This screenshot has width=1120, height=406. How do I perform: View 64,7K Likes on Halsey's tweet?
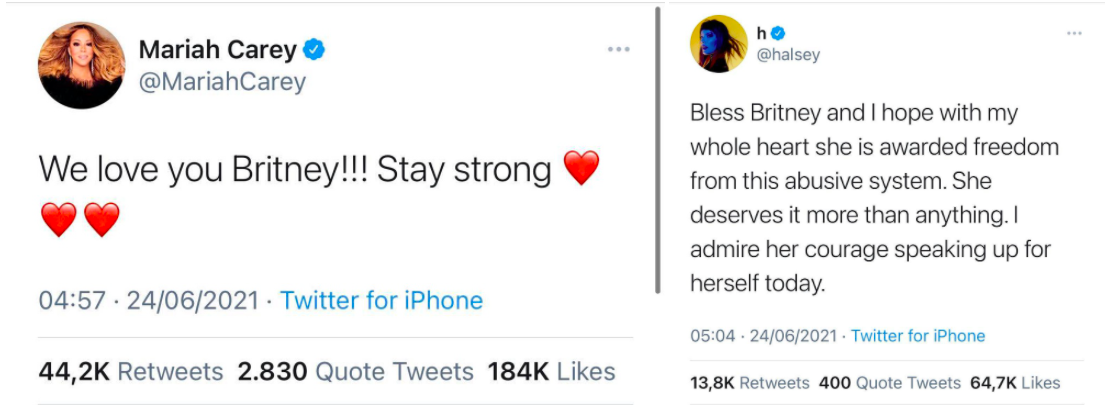(x=1015, y=383)
